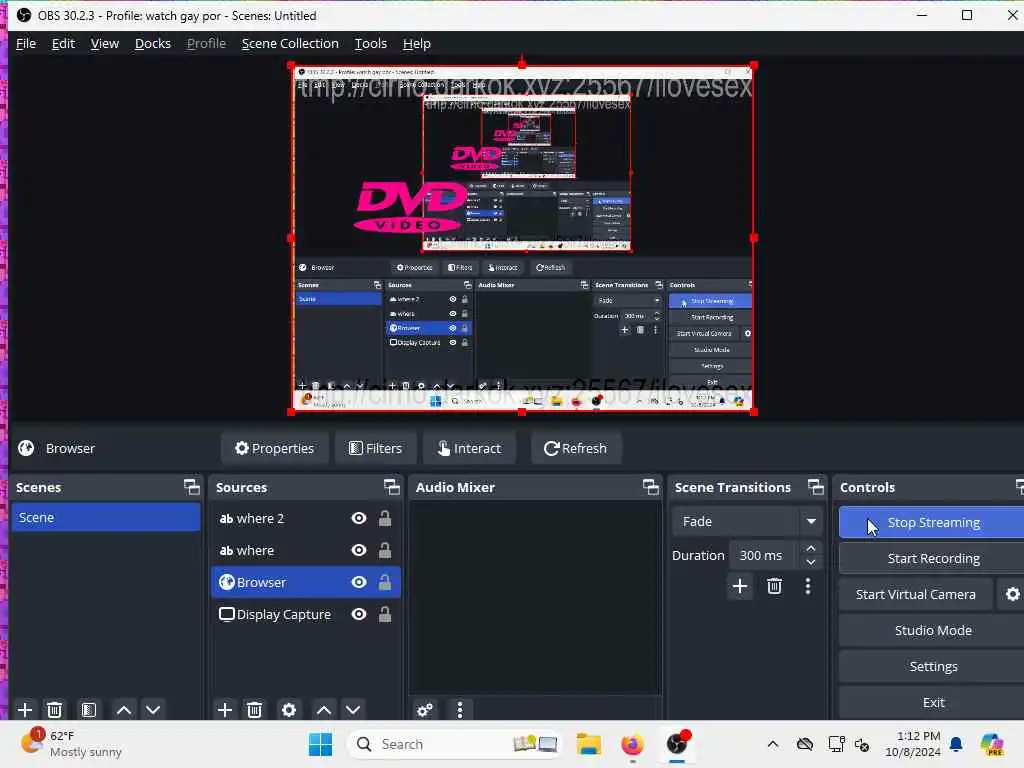
Task: Open source properties gear in Sources dock
Action: point(289,709)
